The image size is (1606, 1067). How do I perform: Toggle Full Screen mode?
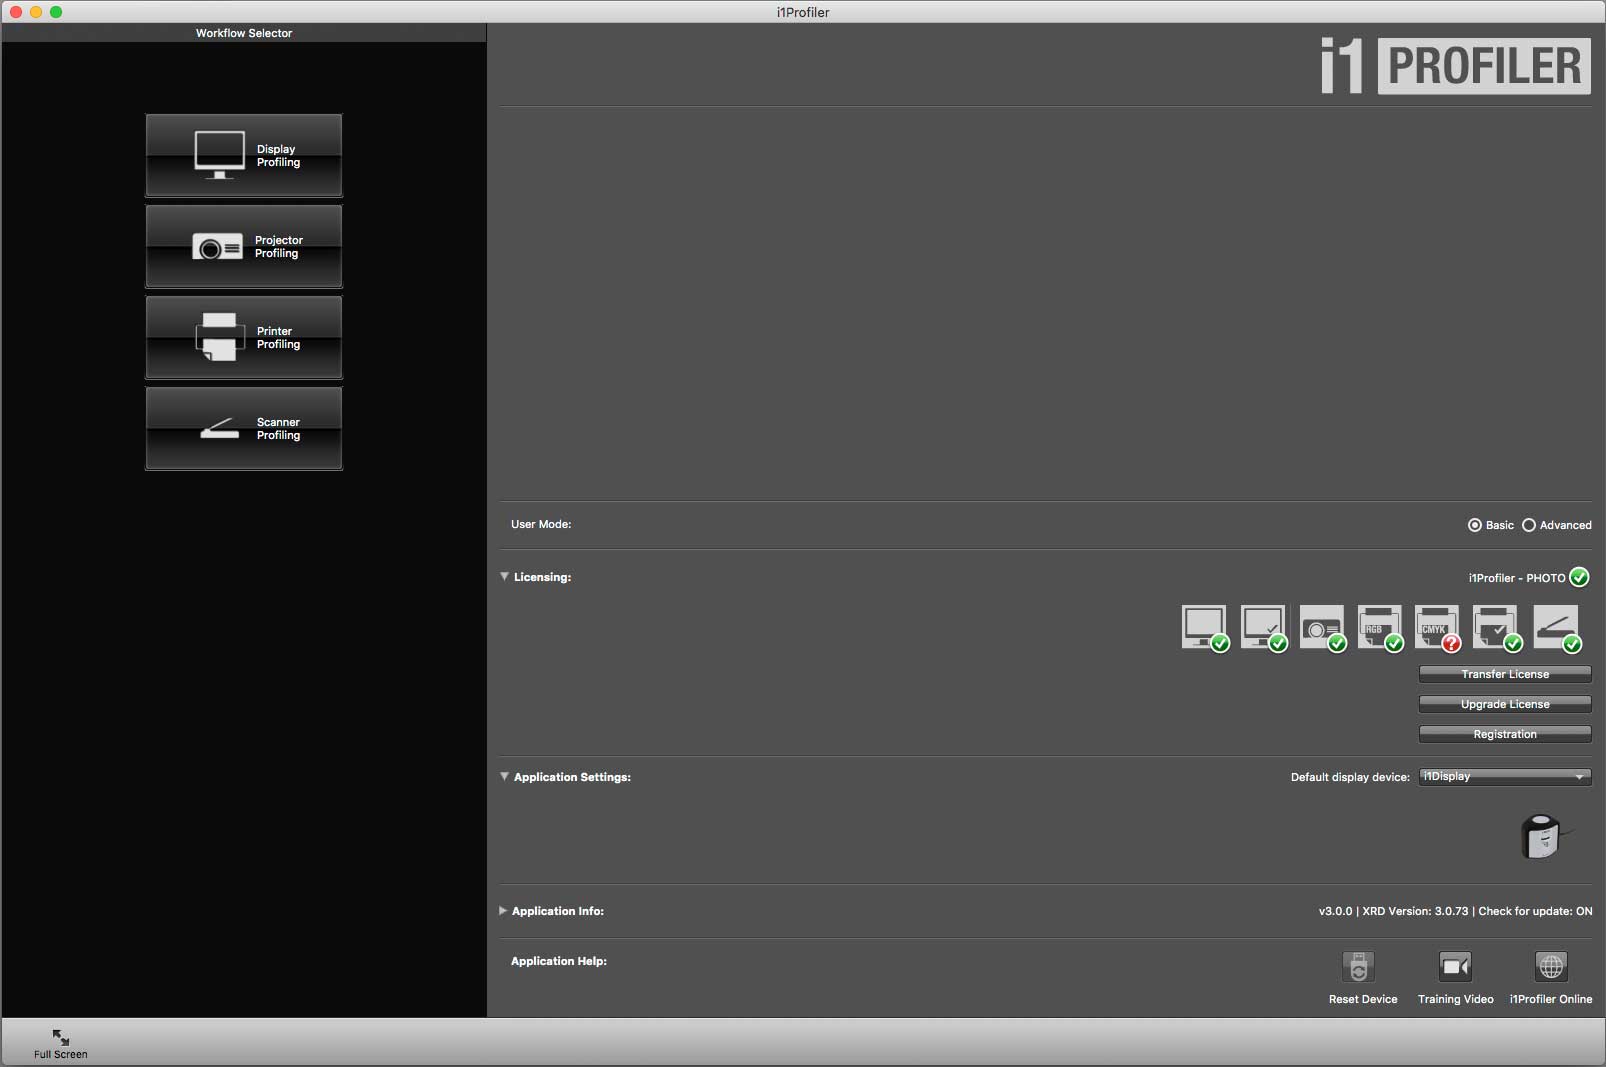click(x=61, y=1043)
